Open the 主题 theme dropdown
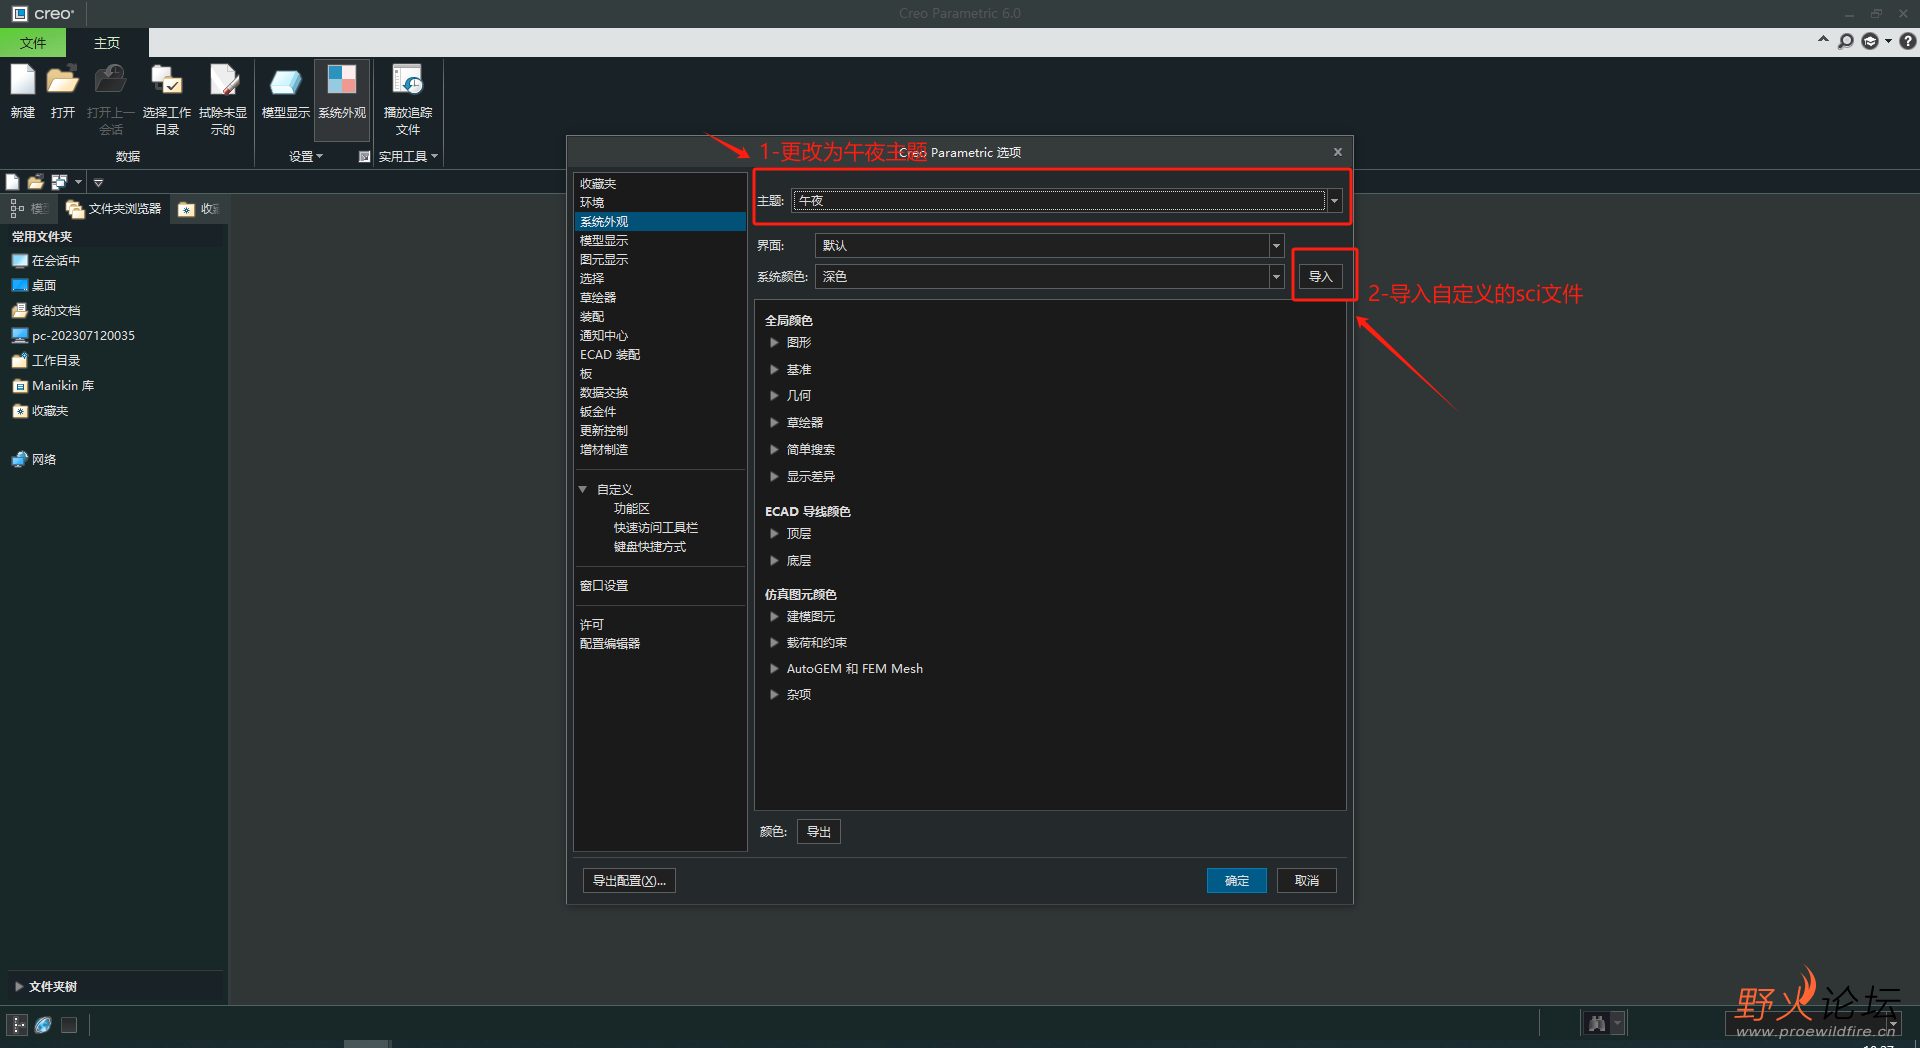This screenshot has width=1920, height=1048. click(x=1334, y=201)
